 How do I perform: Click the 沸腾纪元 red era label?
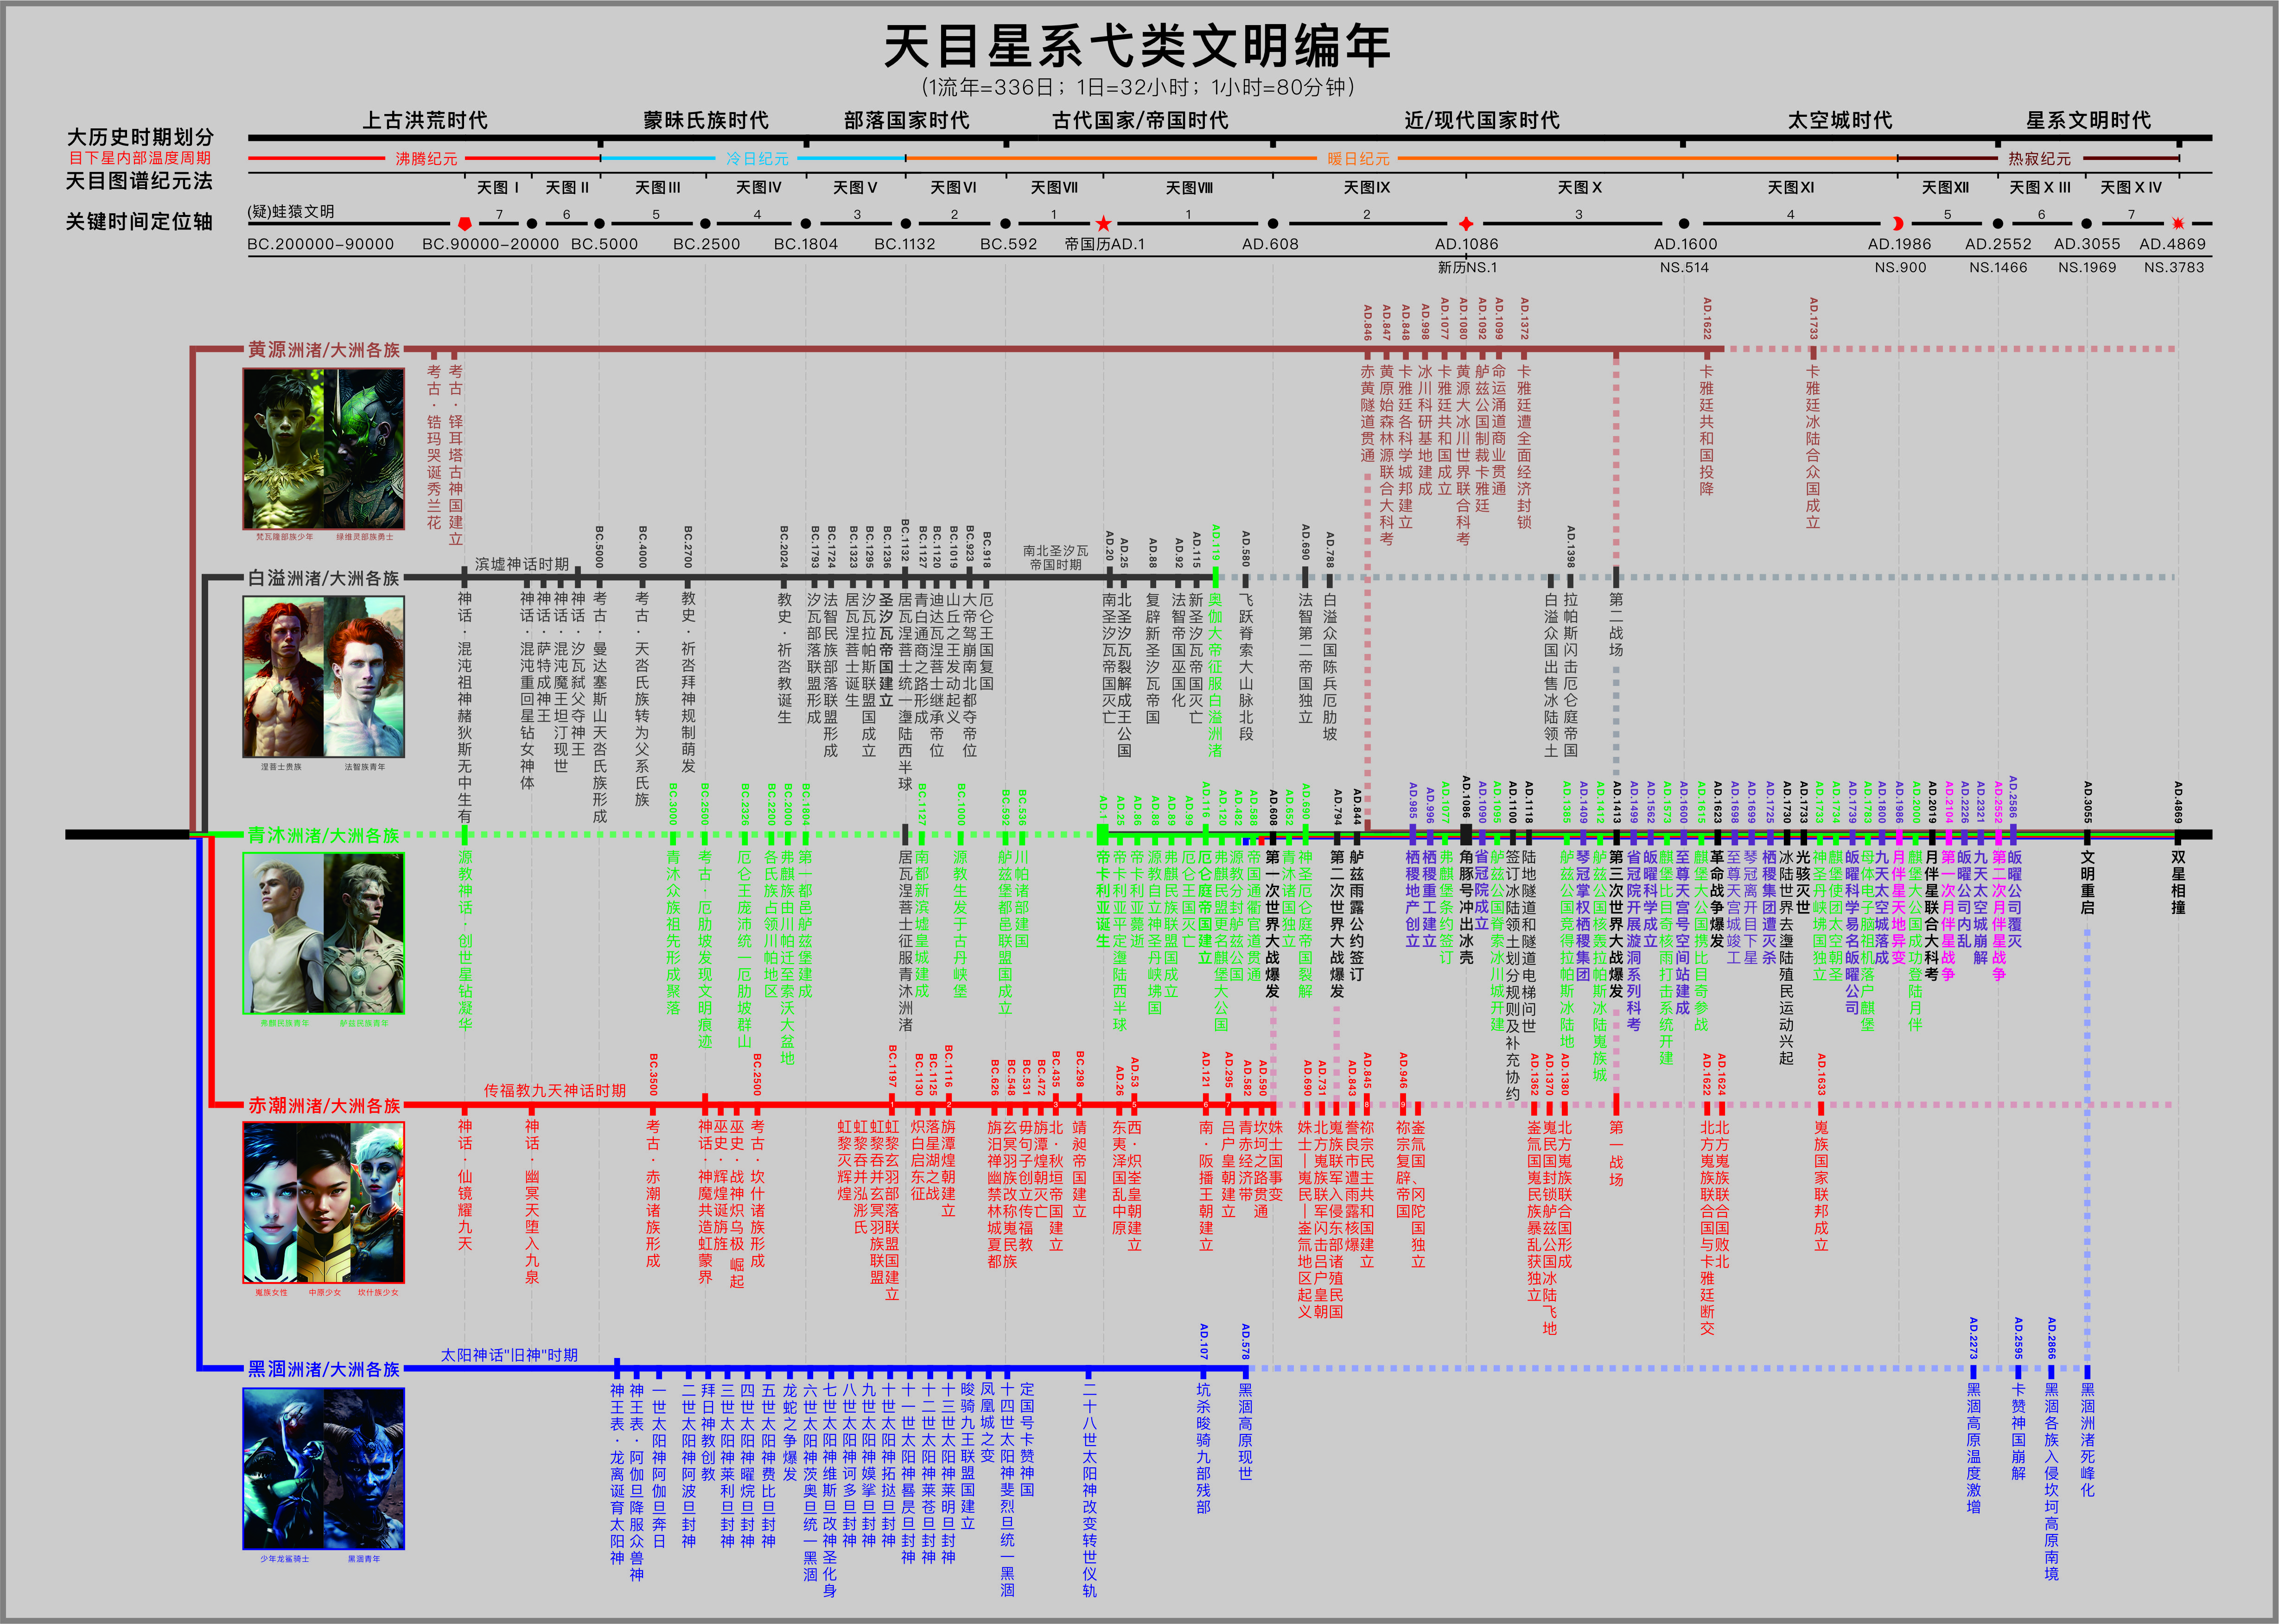click(x=426, y=159)
